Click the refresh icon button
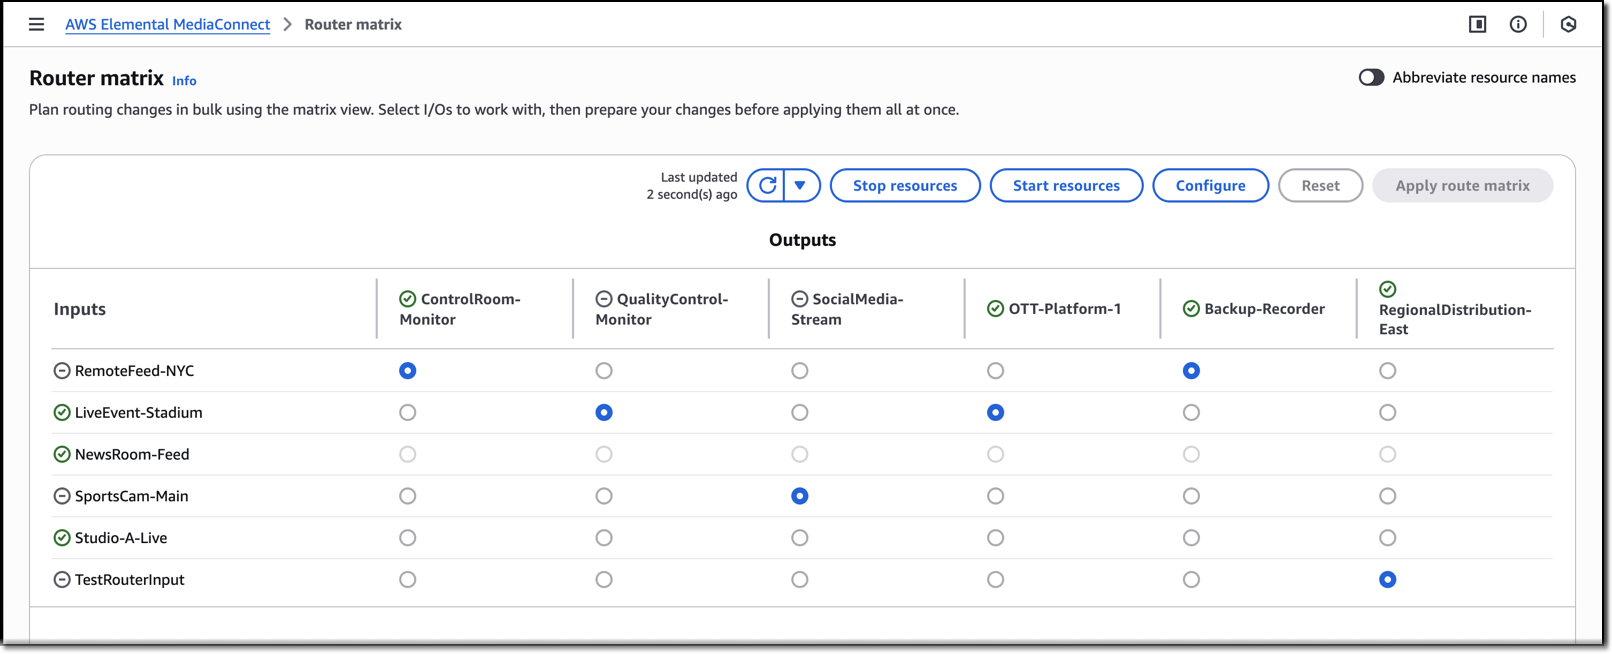Image resolution: width=1612 pixels, height=654 pixels. click(x=767, y=185)
